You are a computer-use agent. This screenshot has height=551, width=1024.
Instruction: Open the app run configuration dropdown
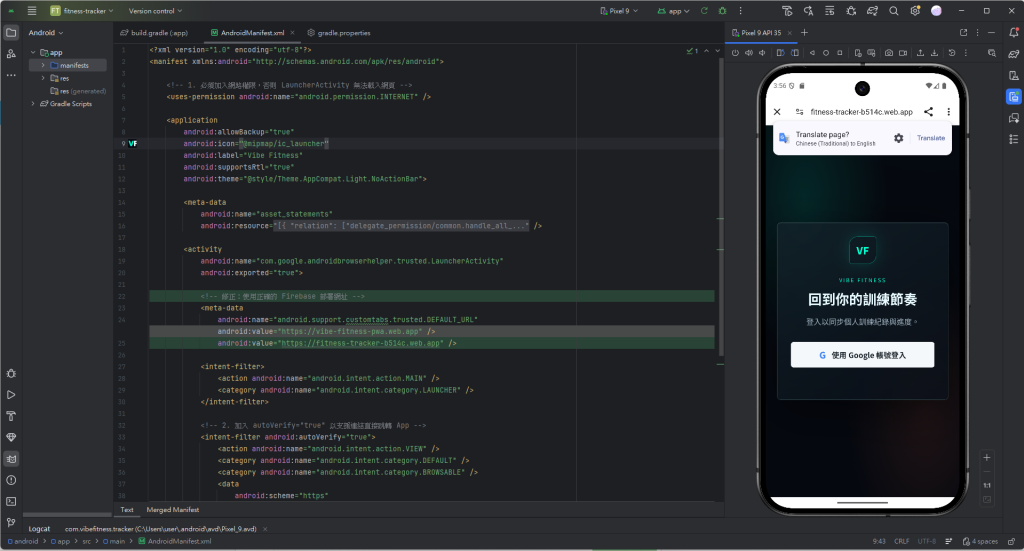(x=673, y=11)
